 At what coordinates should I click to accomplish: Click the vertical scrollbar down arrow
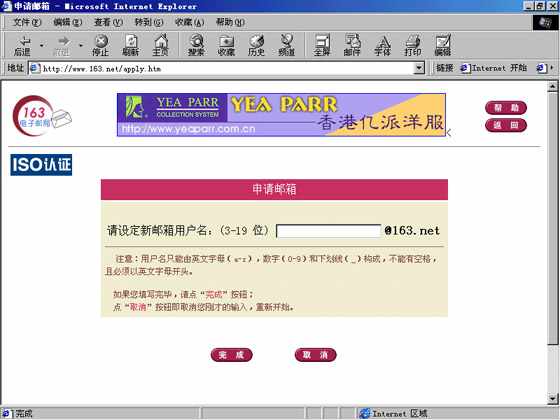click(x=552, y=398)
